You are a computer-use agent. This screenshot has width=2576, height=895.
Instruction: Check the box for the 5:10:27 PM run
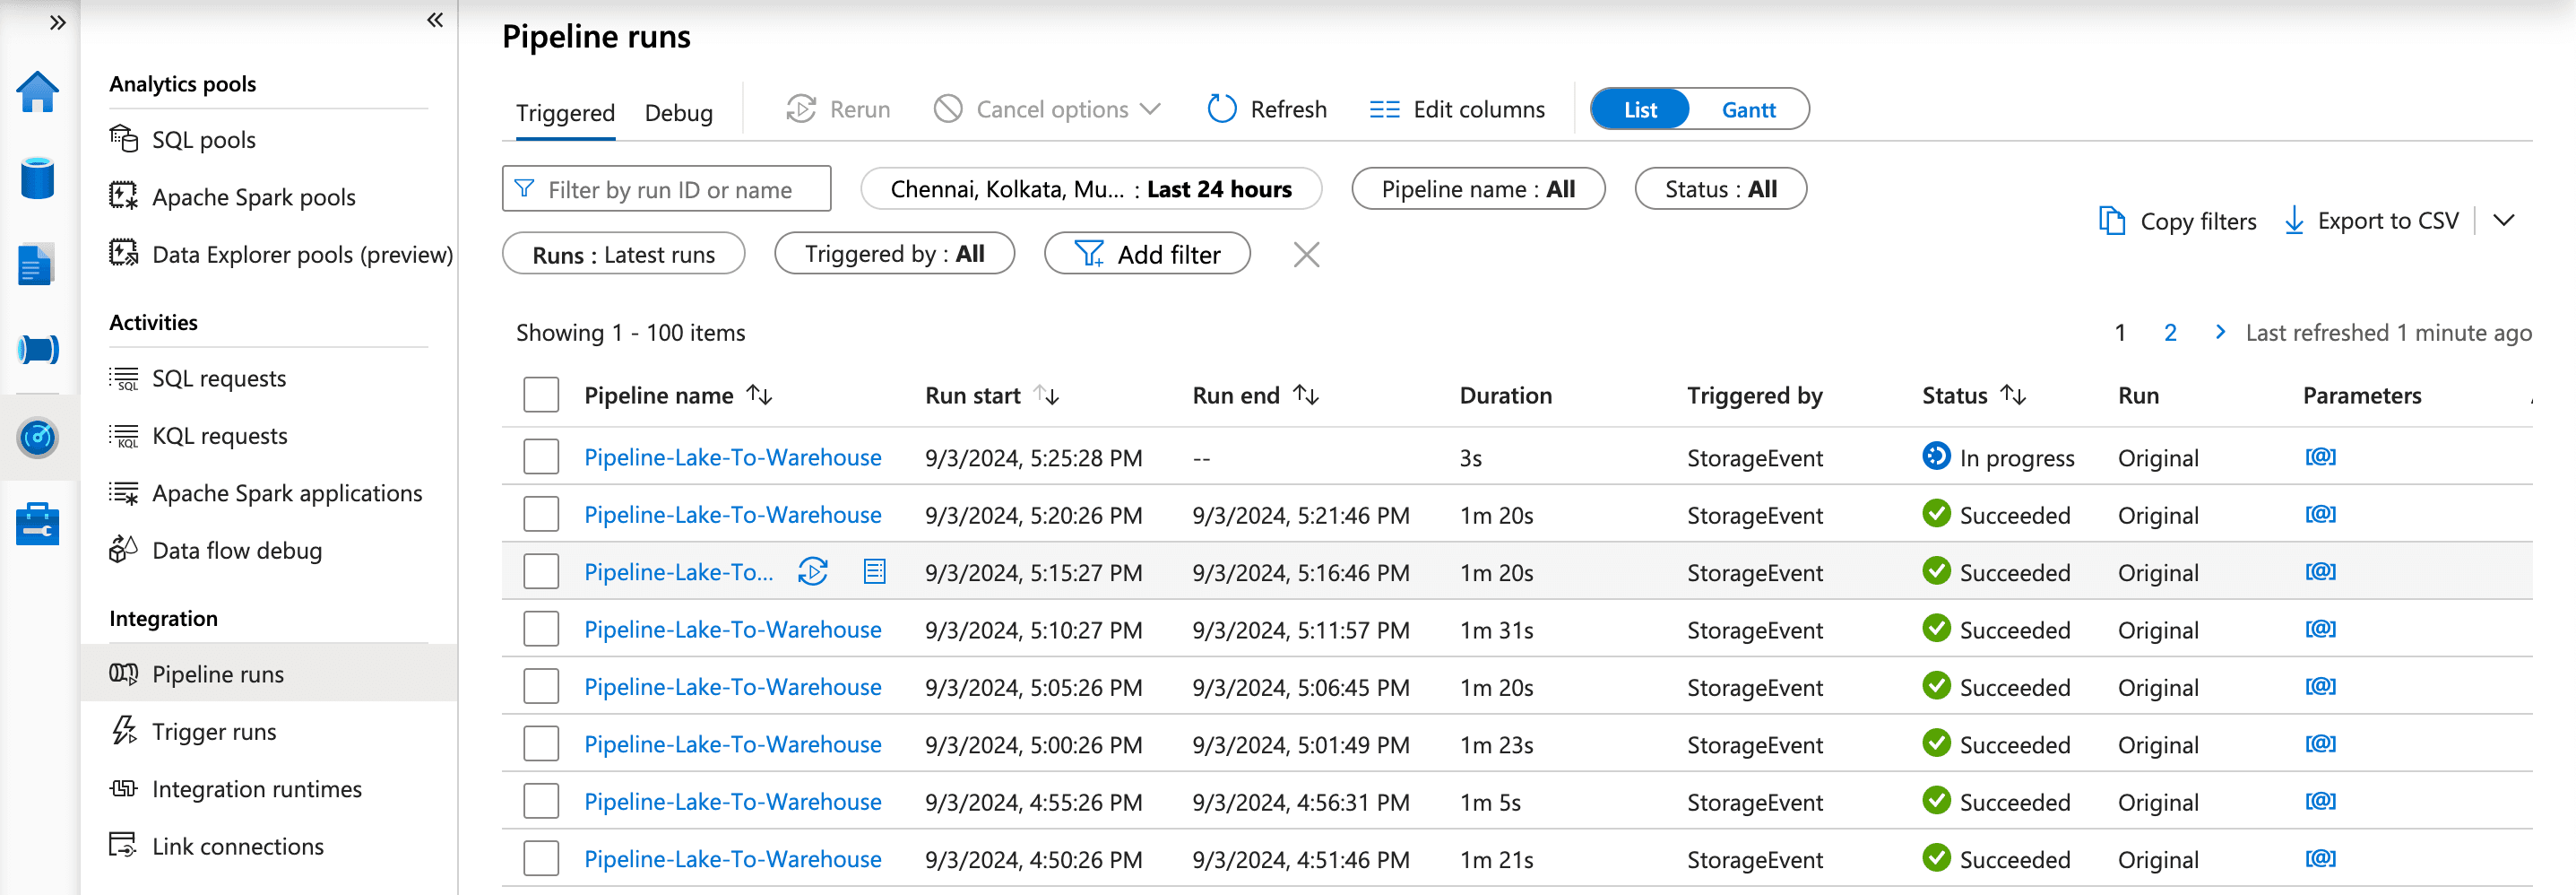[541, 629]
